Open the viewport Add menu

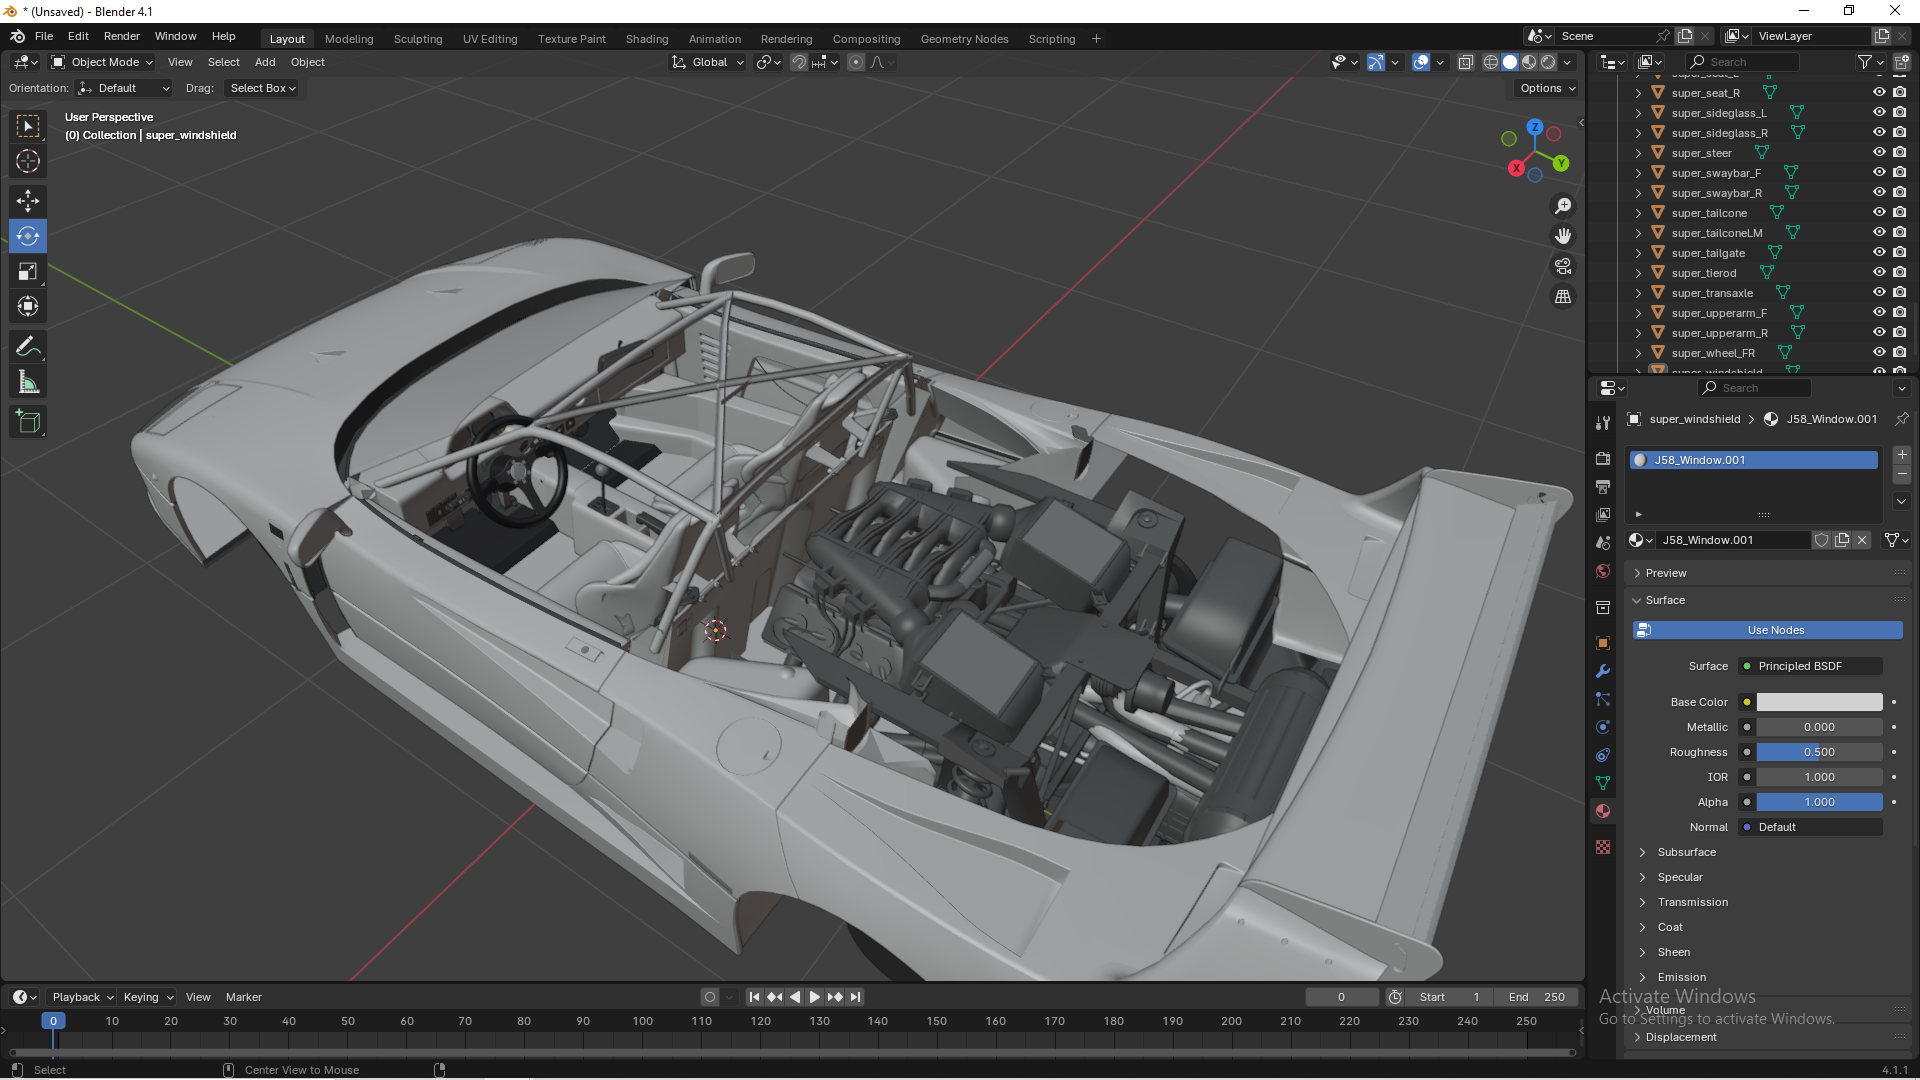pyautogui.click(x=265, y=62)
